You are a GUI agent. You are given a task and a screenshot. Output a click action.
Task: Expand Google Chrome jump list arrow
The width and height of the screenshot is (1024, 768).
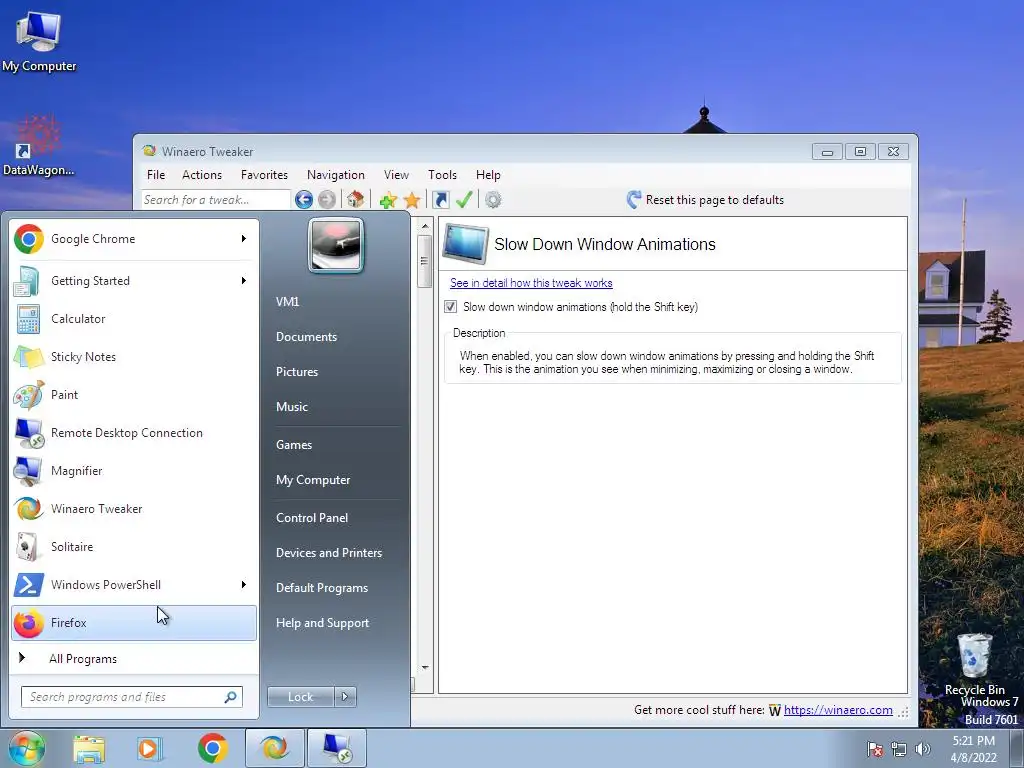click(244, 239)
